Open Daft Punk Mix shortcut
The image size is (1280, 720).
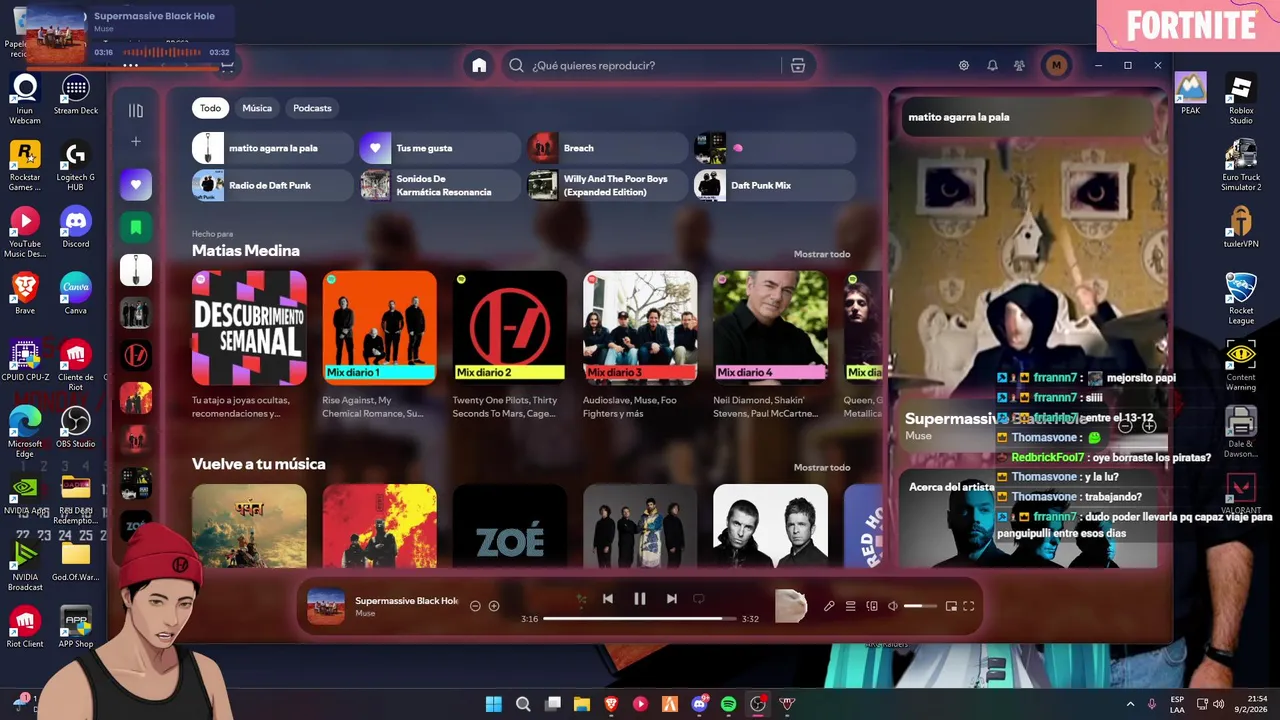[x=775, y=185]
